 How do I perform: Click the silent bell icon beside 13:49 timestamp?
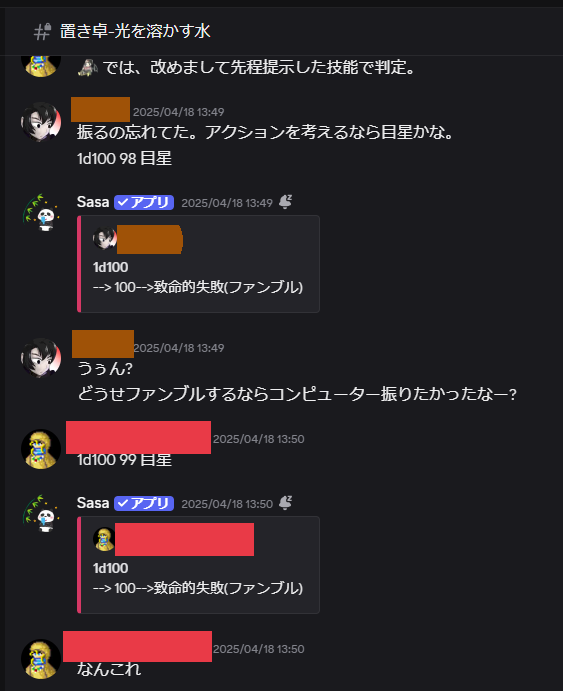[285, 202]
